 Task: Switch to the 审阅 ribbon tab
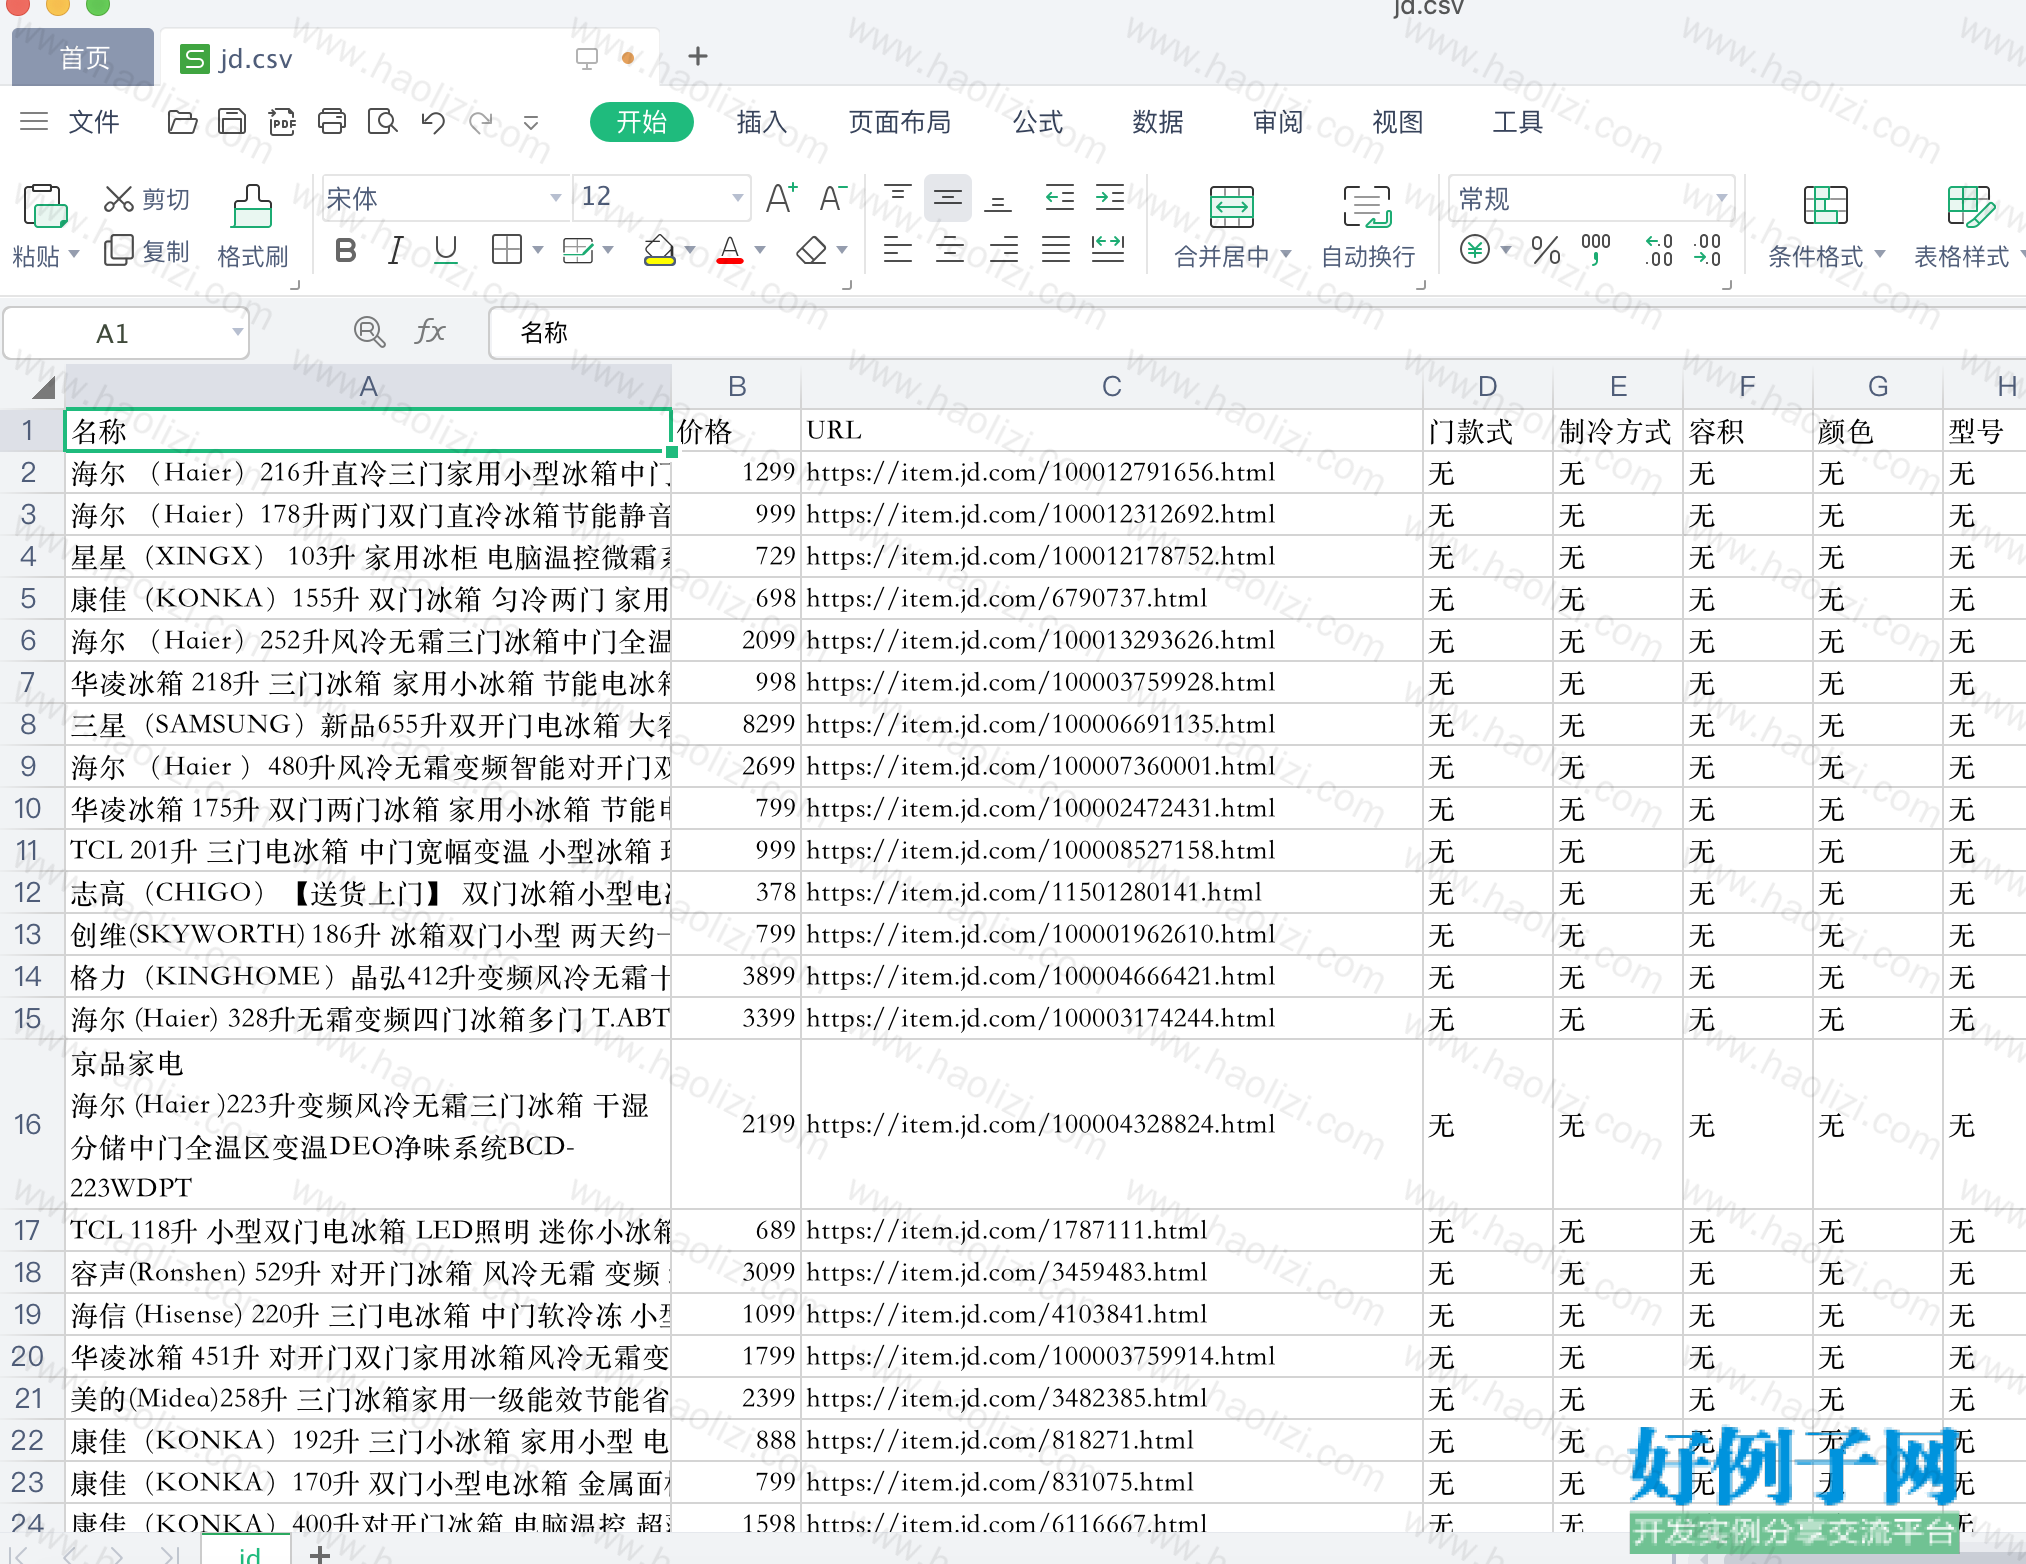(x=1278, y=122)
